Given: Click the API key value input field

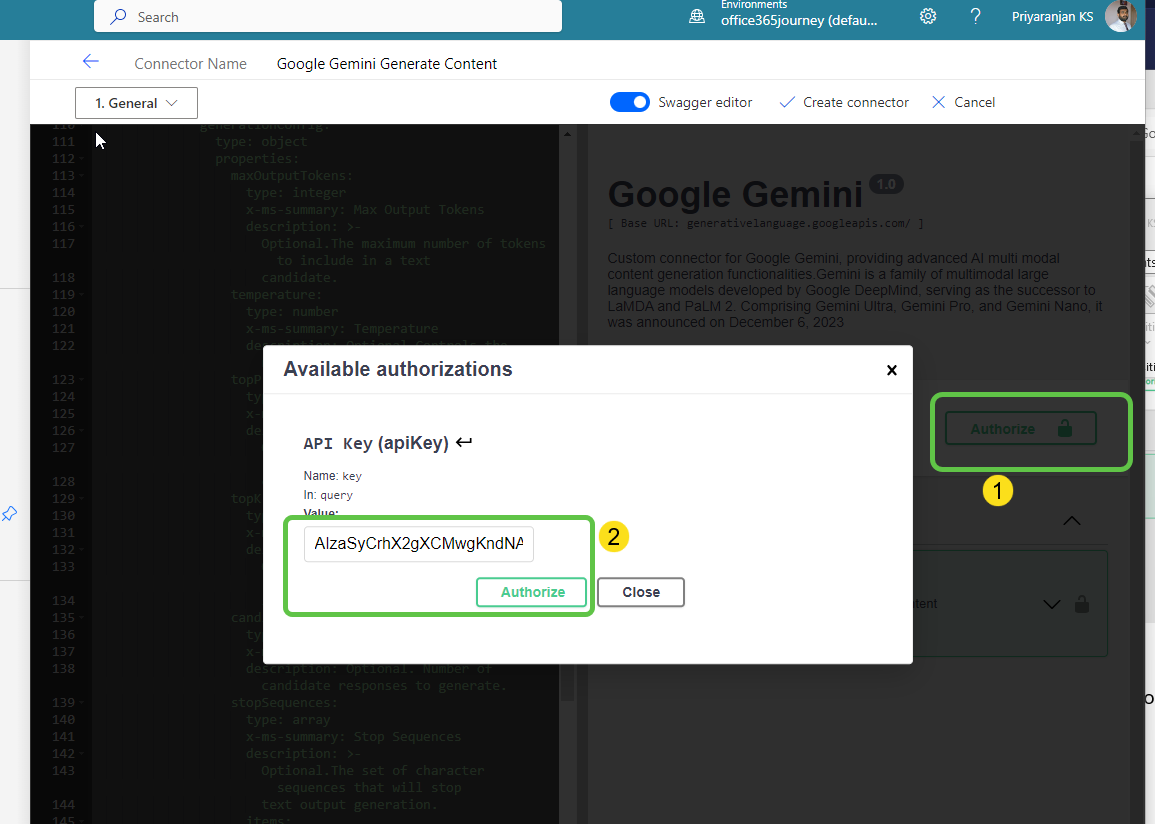Looking at the screenshot, I should click(x=418, y=543).
